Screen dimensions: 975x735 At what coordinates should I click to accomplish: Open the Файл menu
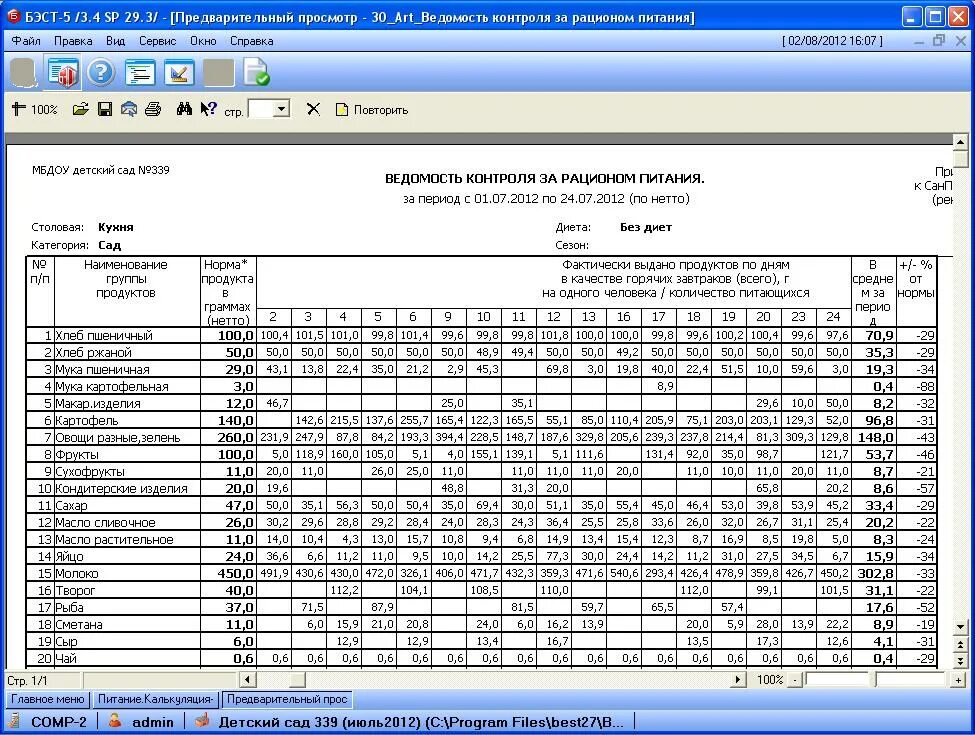(26, 41)
